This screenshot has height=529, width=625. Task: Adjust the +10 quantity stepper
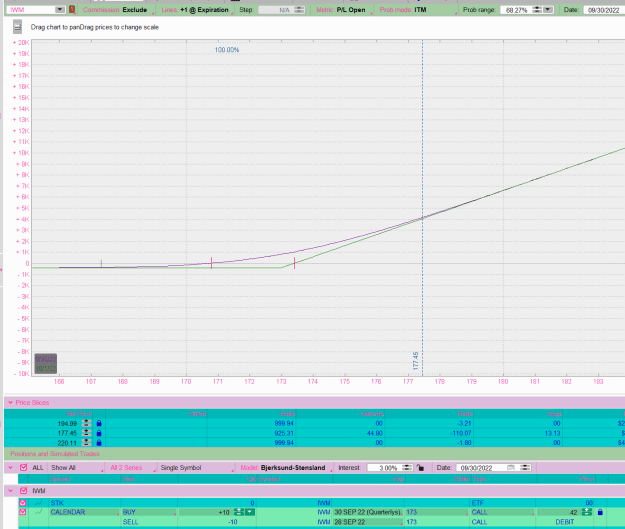point(238,512)
